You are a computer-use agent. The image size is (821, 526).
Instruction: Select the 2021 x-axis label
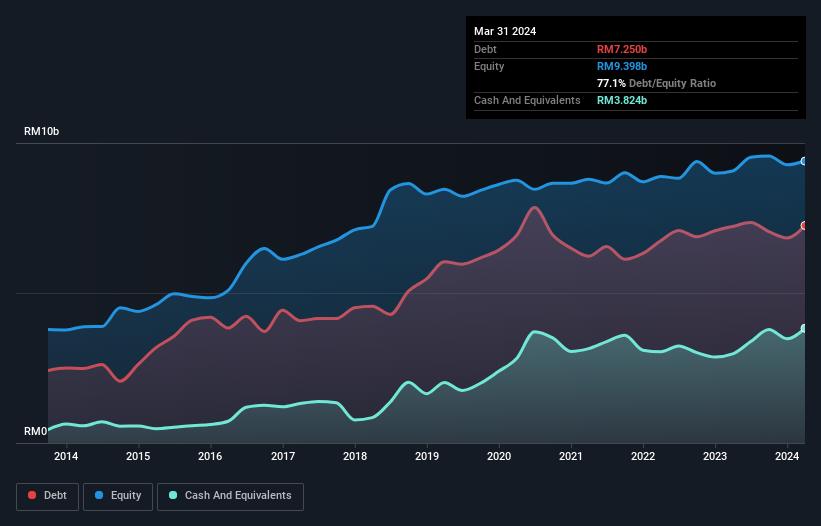pyautogui.click(x=571, y=456)
